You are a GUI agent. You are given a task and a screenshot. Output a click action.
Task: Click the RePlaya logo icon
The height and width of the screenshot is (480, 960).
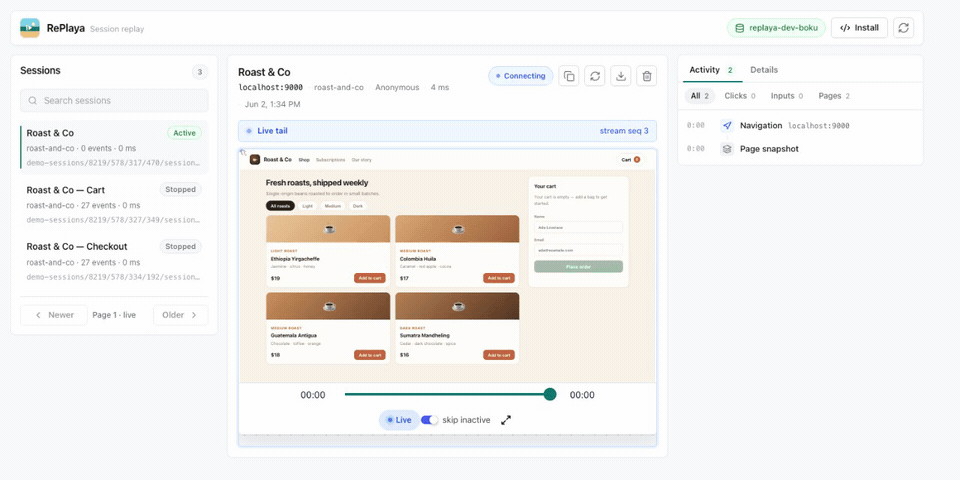[30, 28]
